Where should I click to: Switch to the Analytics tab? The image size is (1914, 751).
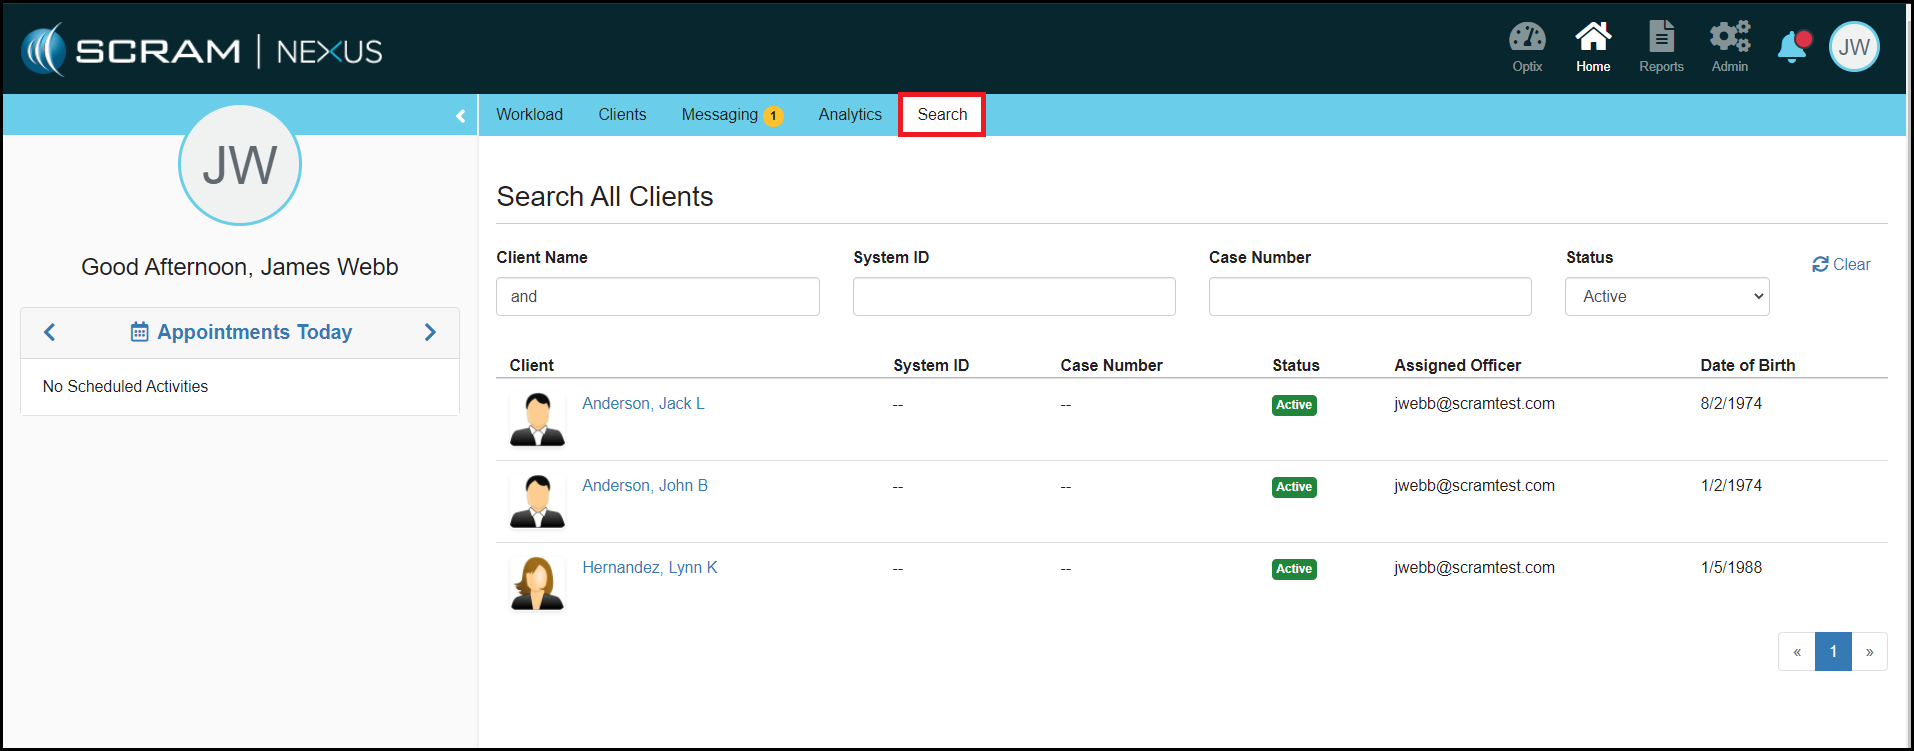(850, 115)
